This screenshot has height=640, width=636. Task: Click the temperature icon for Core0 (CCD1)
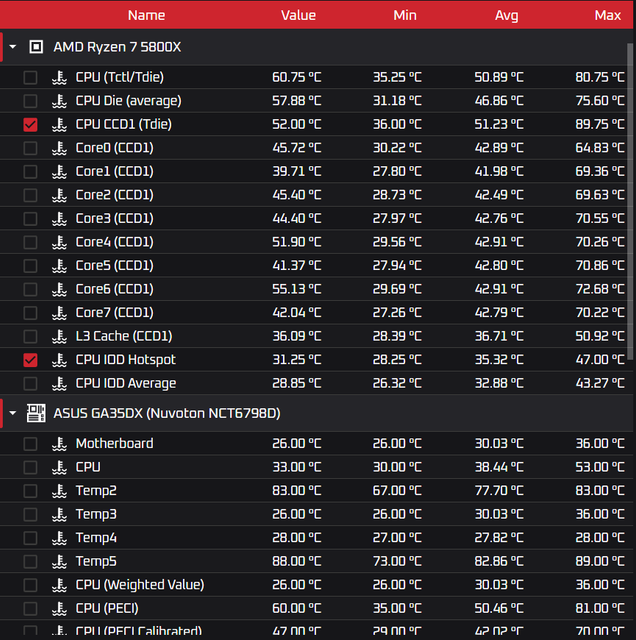point(60,148)
